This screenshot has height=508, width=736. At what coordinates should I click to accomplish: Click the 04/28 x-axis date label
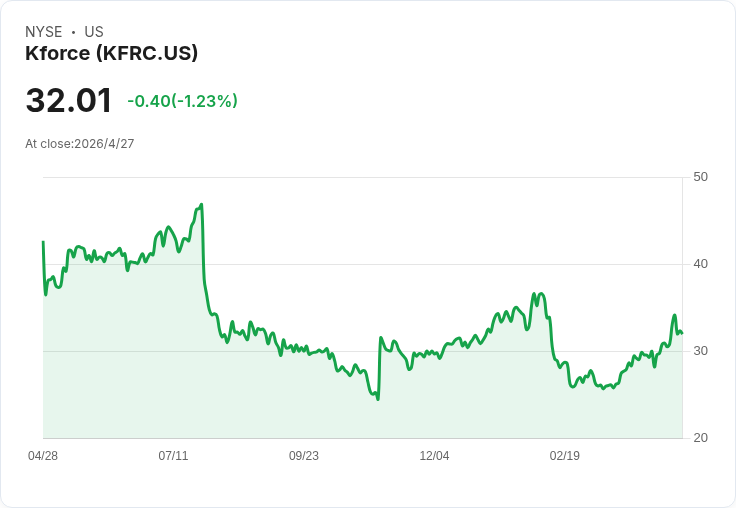click(x=43, y=456)
